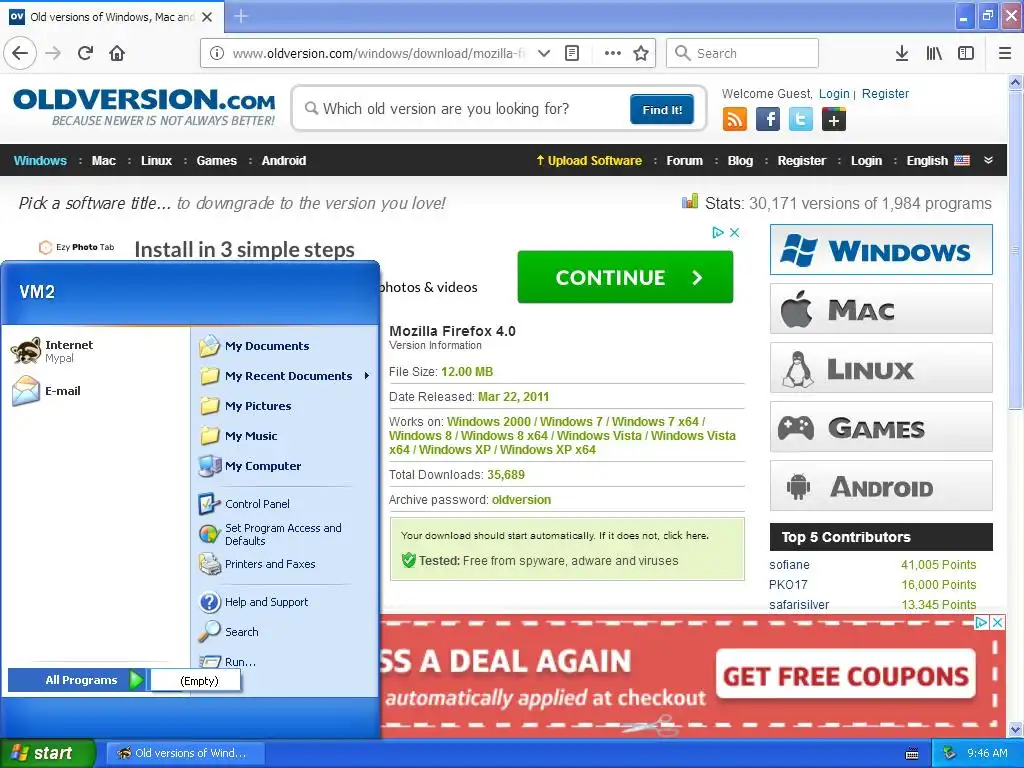Click the large Linux category button
This screenshot has width=1024, height=768.
[x=881, y=368]
